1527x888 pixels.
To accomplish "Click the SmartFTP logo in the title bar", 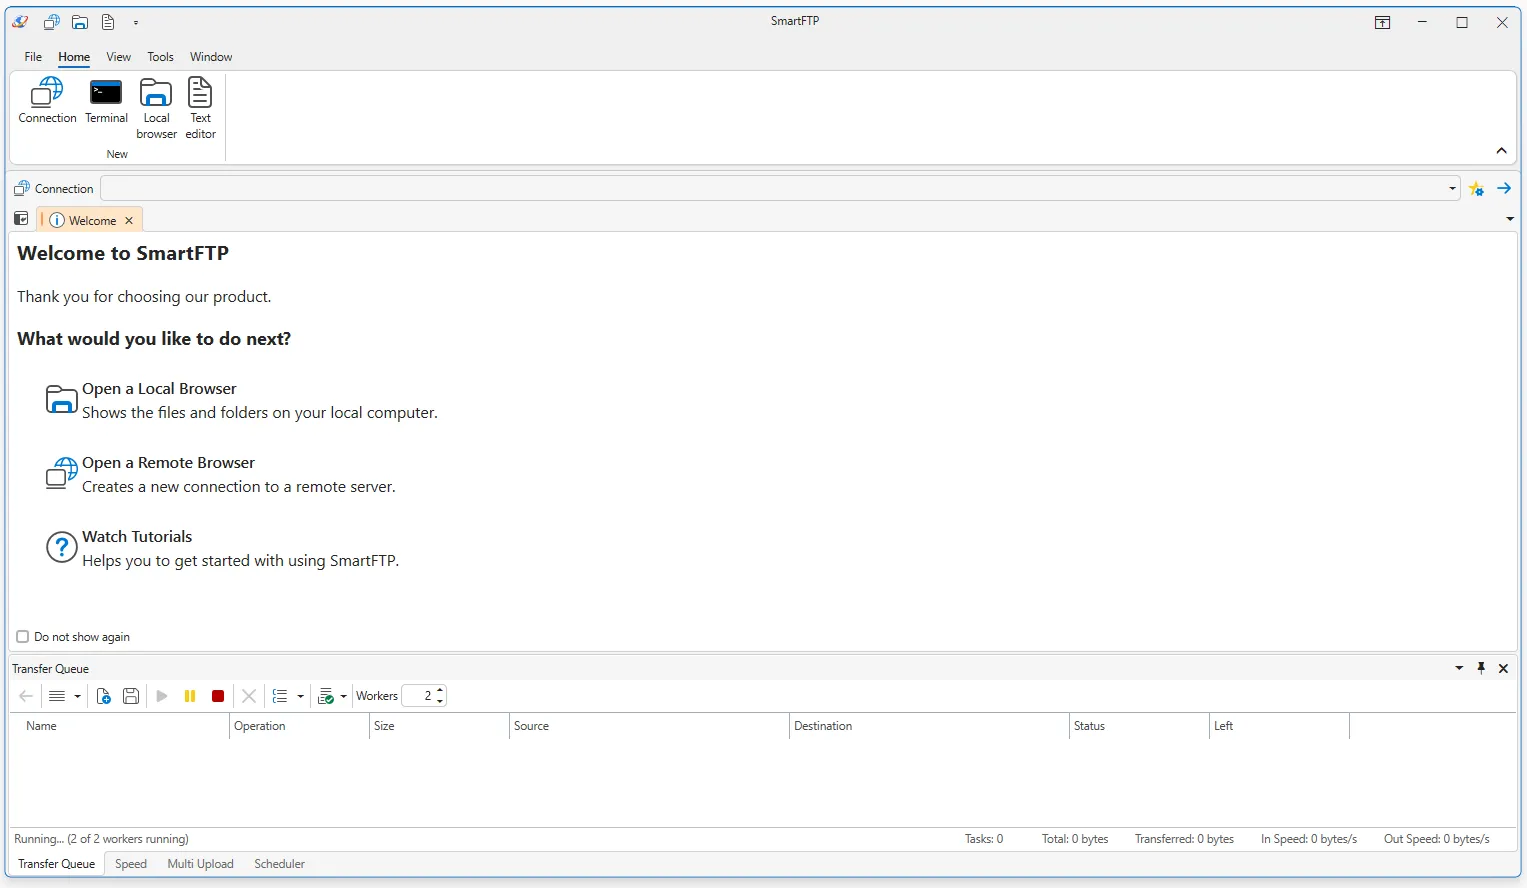I will 20,22.
